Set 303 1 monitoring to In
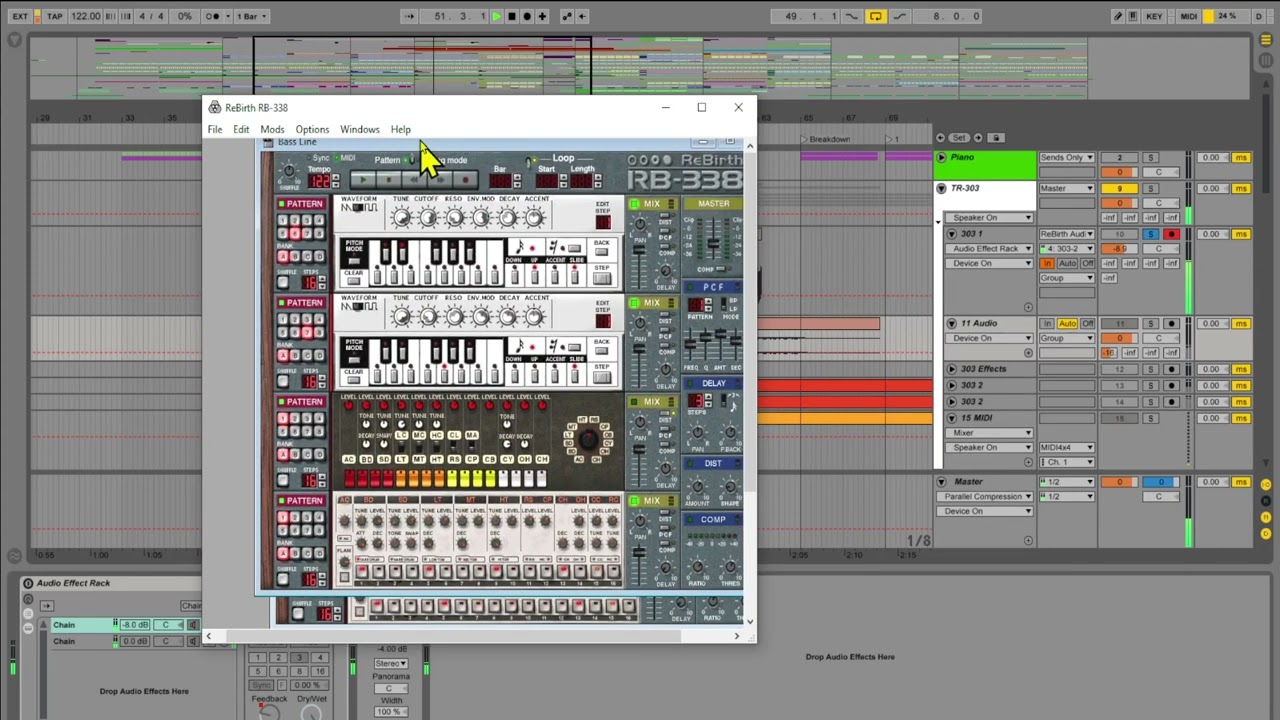This screenshot has width=1280, height=720. 1047,264
